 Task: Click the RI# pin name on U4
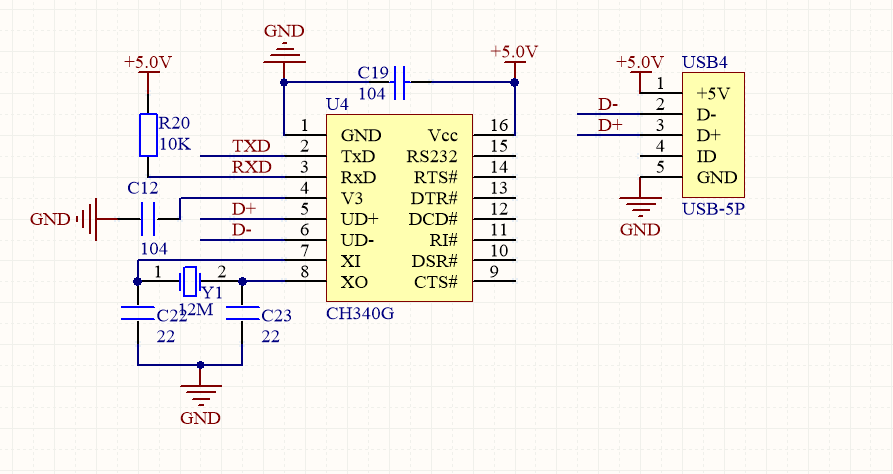444,240
